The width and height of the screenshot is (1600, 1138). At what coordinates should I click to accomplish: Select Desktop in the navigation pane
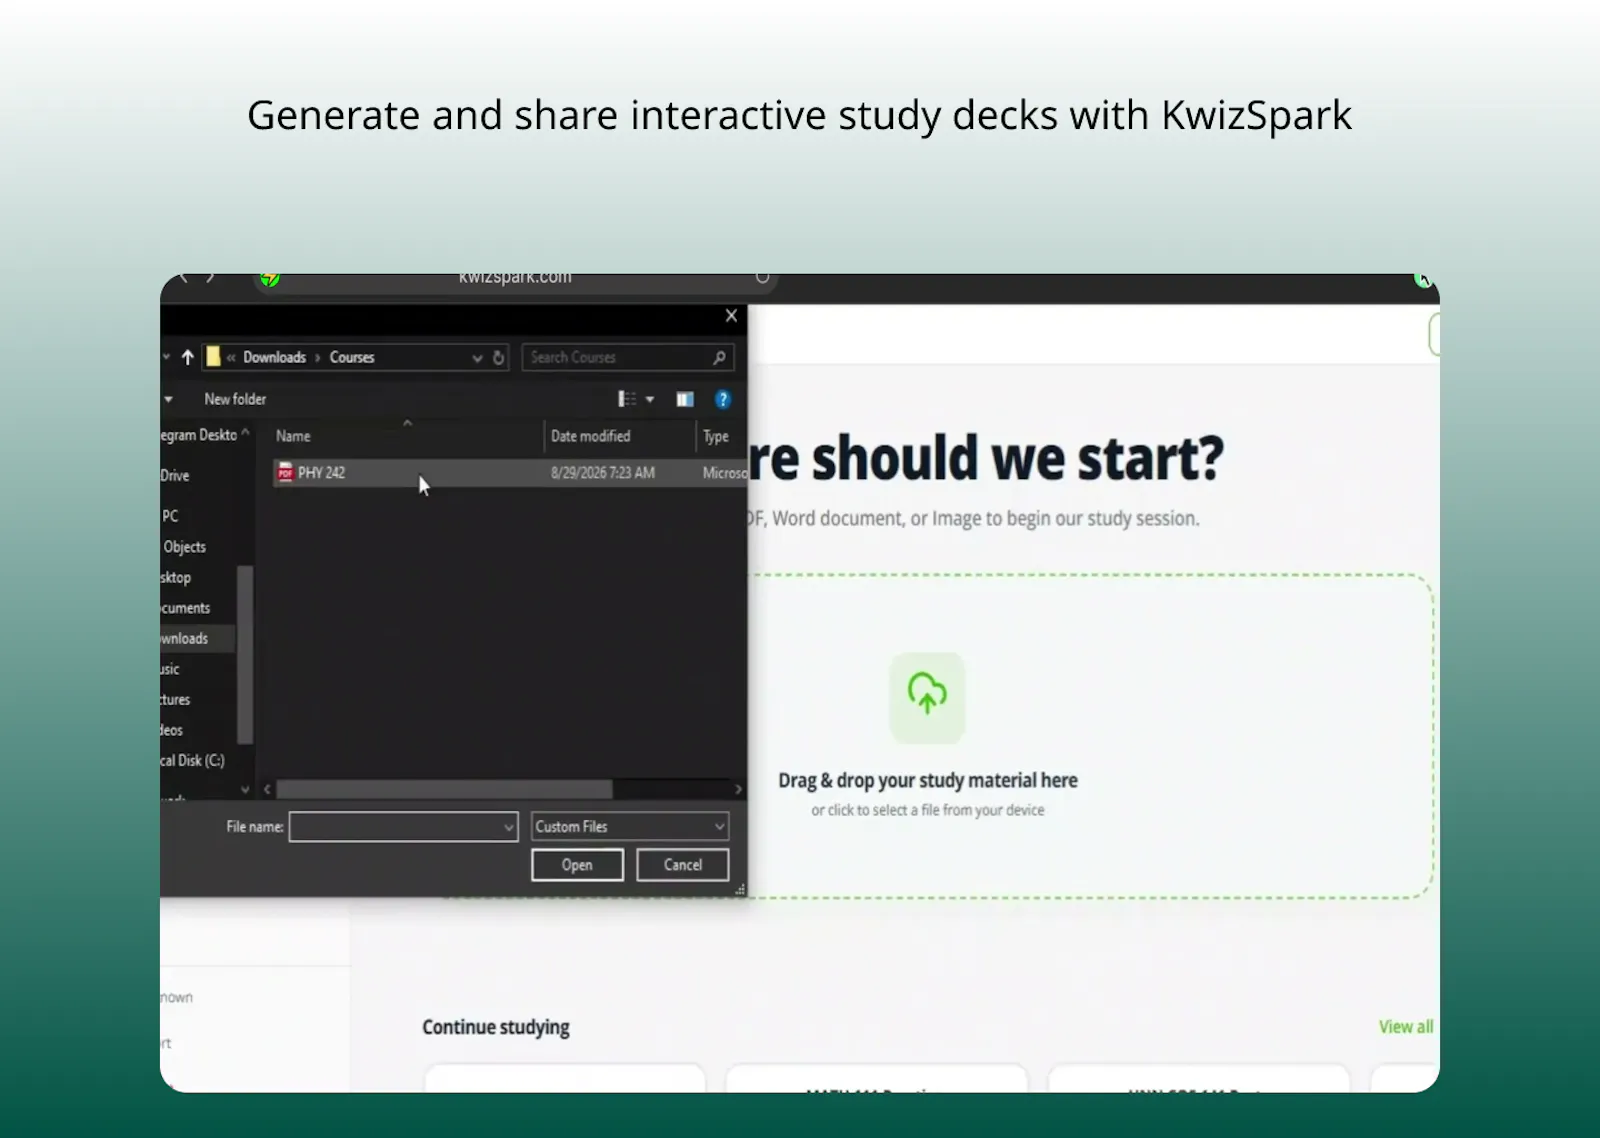[176, 577]
